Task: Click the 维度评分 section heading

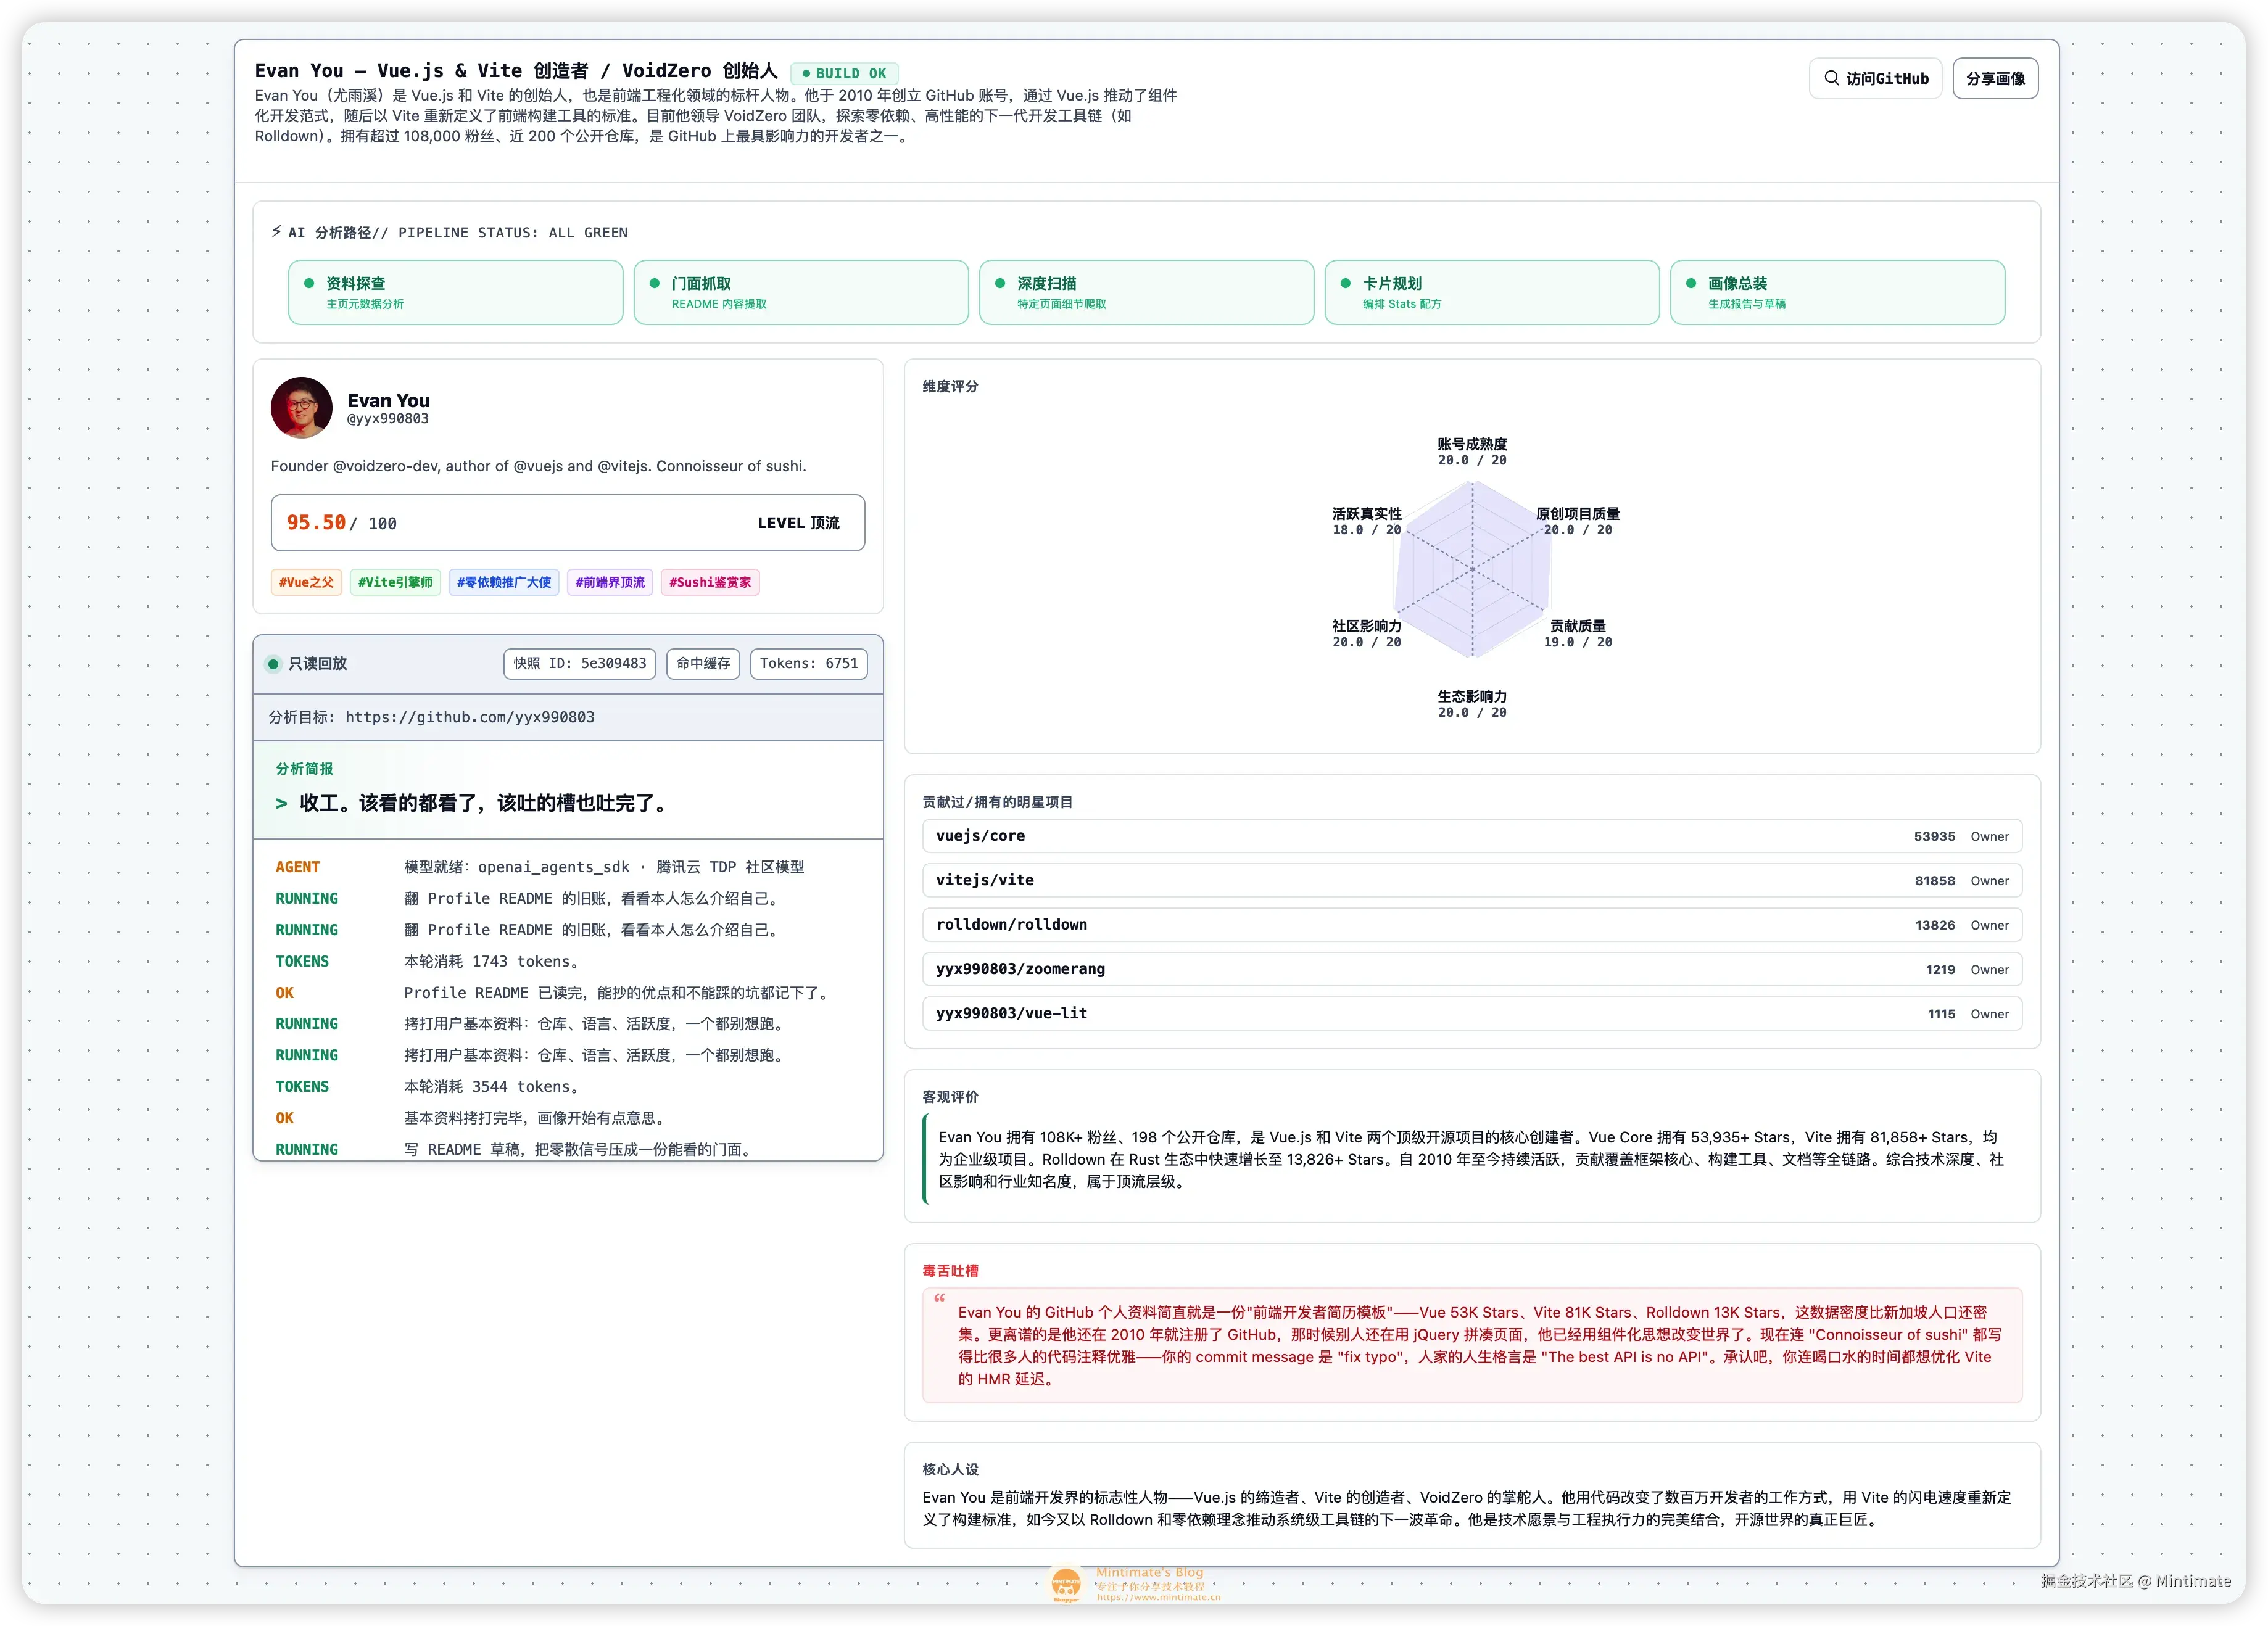Action: point(950,386)
